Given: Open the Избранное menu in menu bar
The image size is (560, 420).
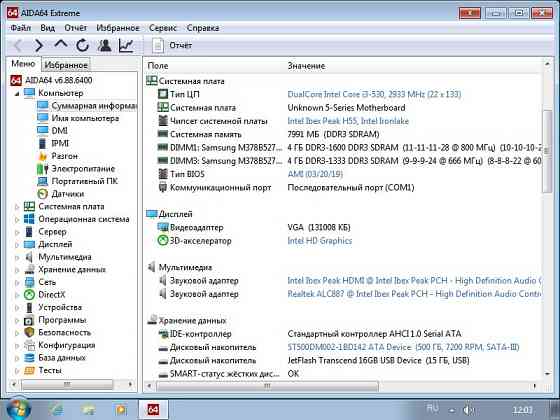Looking at the screenshot, I should (x=118, y=28).
